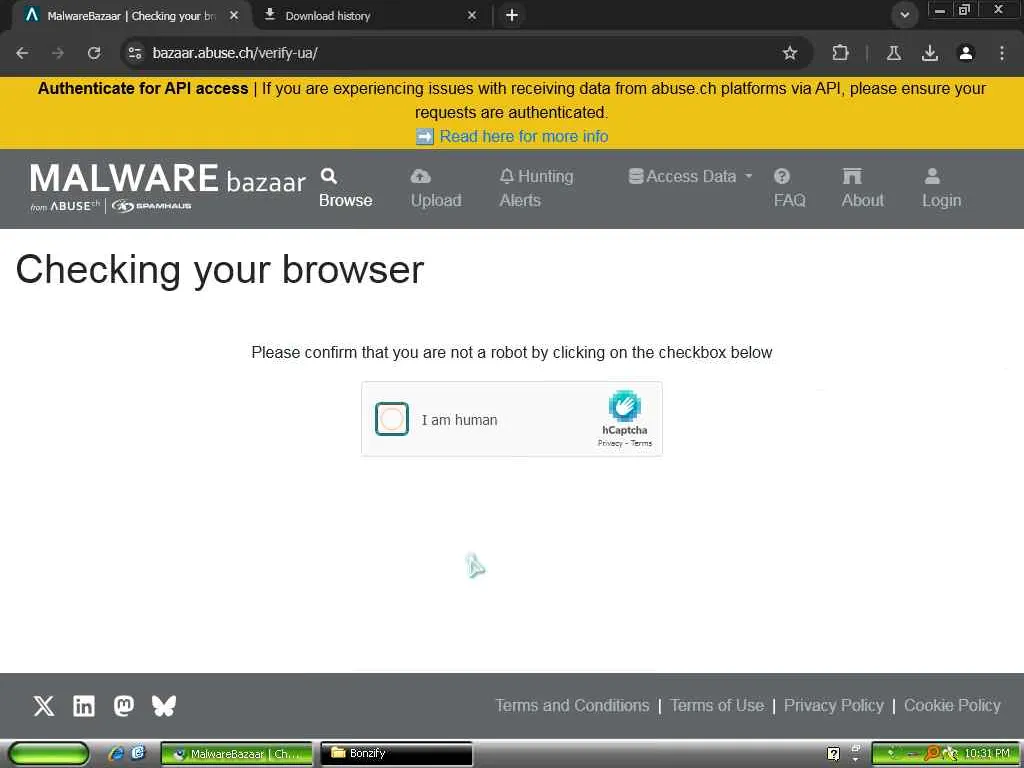Screen dimensions: 1024x768
Task: Open the LinkedIn social icon
Action: [84, 706]
